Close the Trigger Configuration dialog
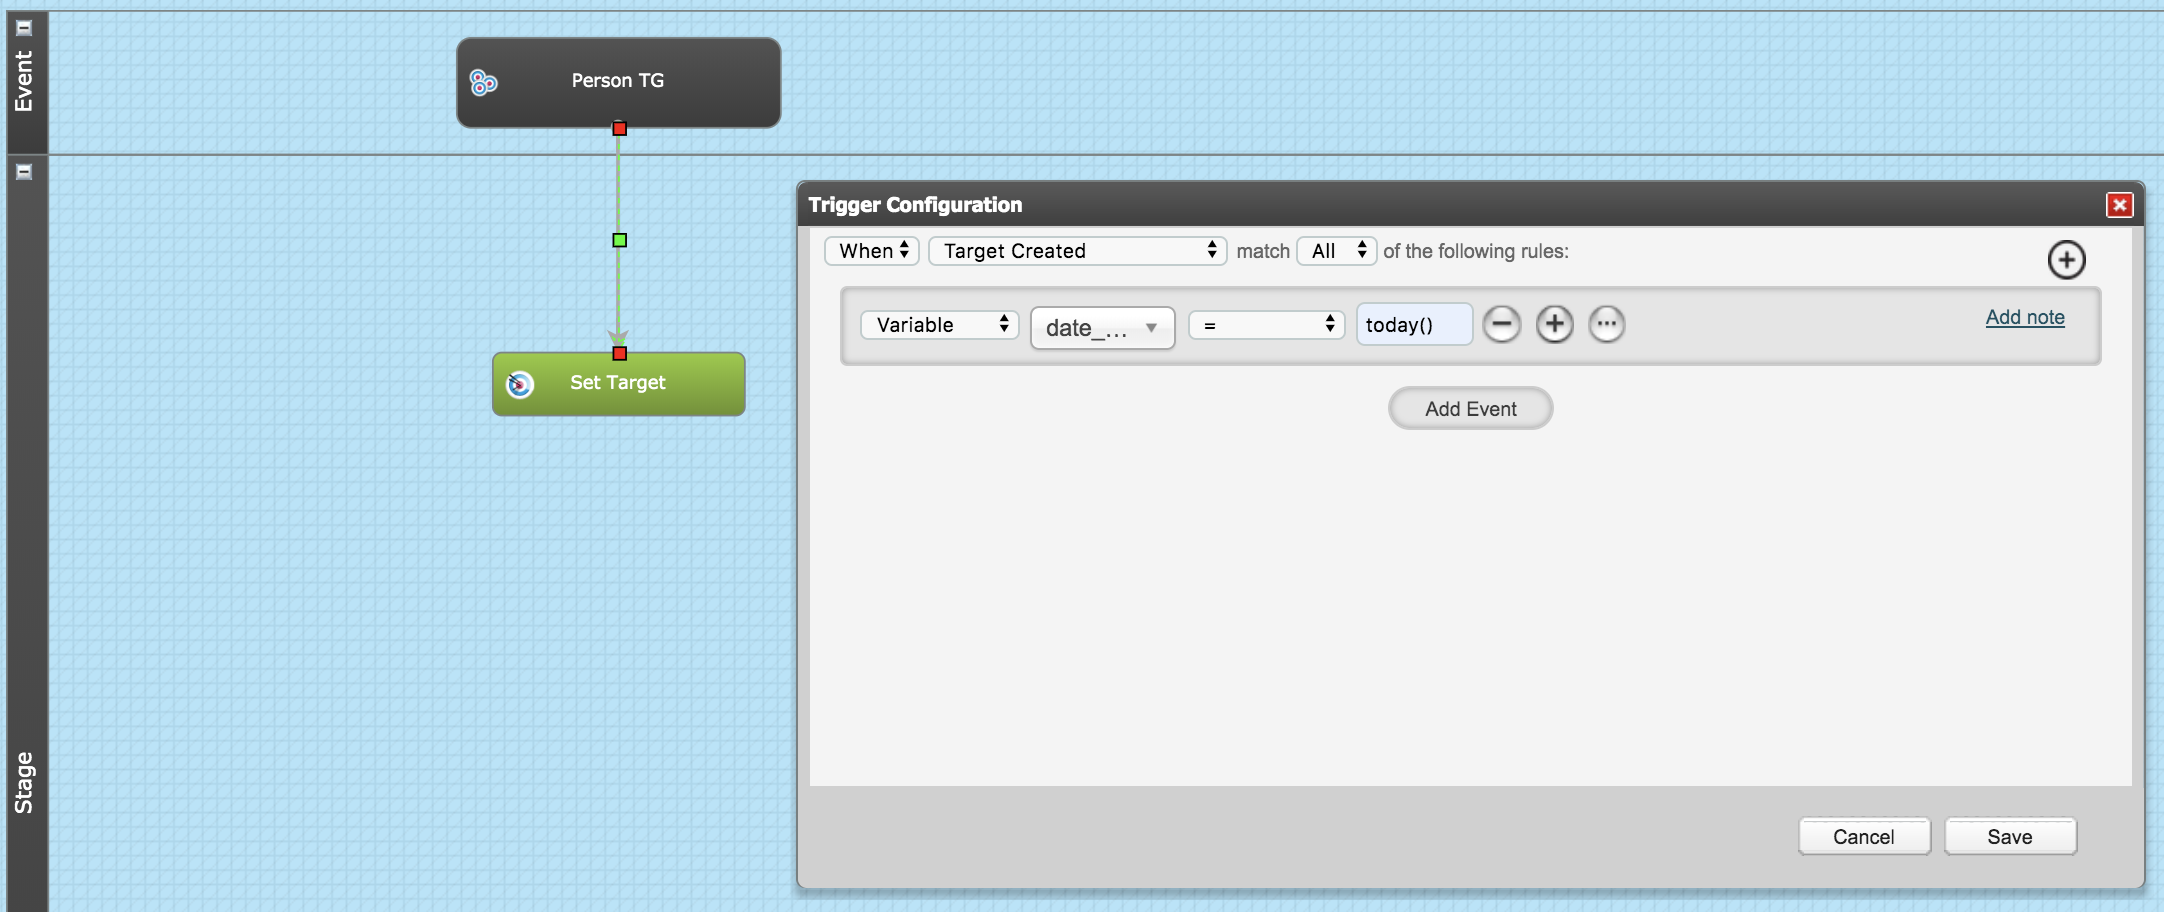The width and height of the screenshot is (2164, 912). [x=2119, y=205]
